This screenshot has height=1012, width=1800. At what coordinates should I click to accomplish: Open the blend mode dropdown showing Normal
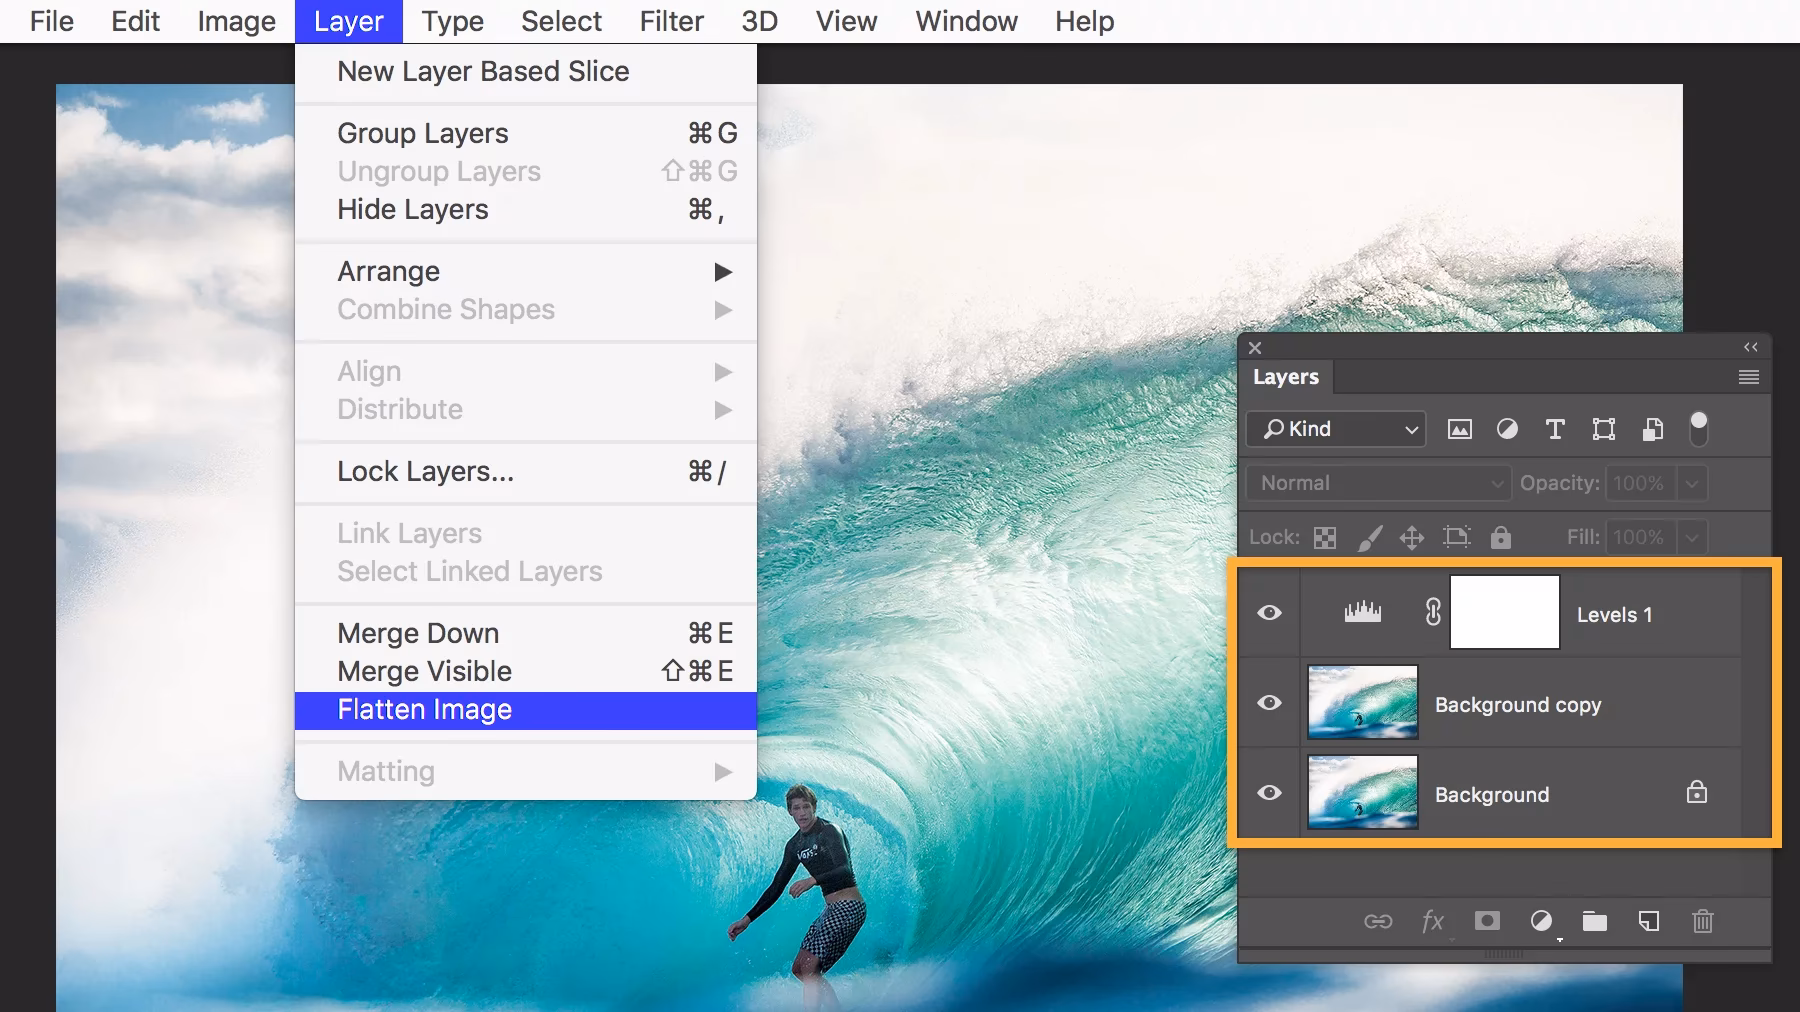click(x=1377, y=483)
